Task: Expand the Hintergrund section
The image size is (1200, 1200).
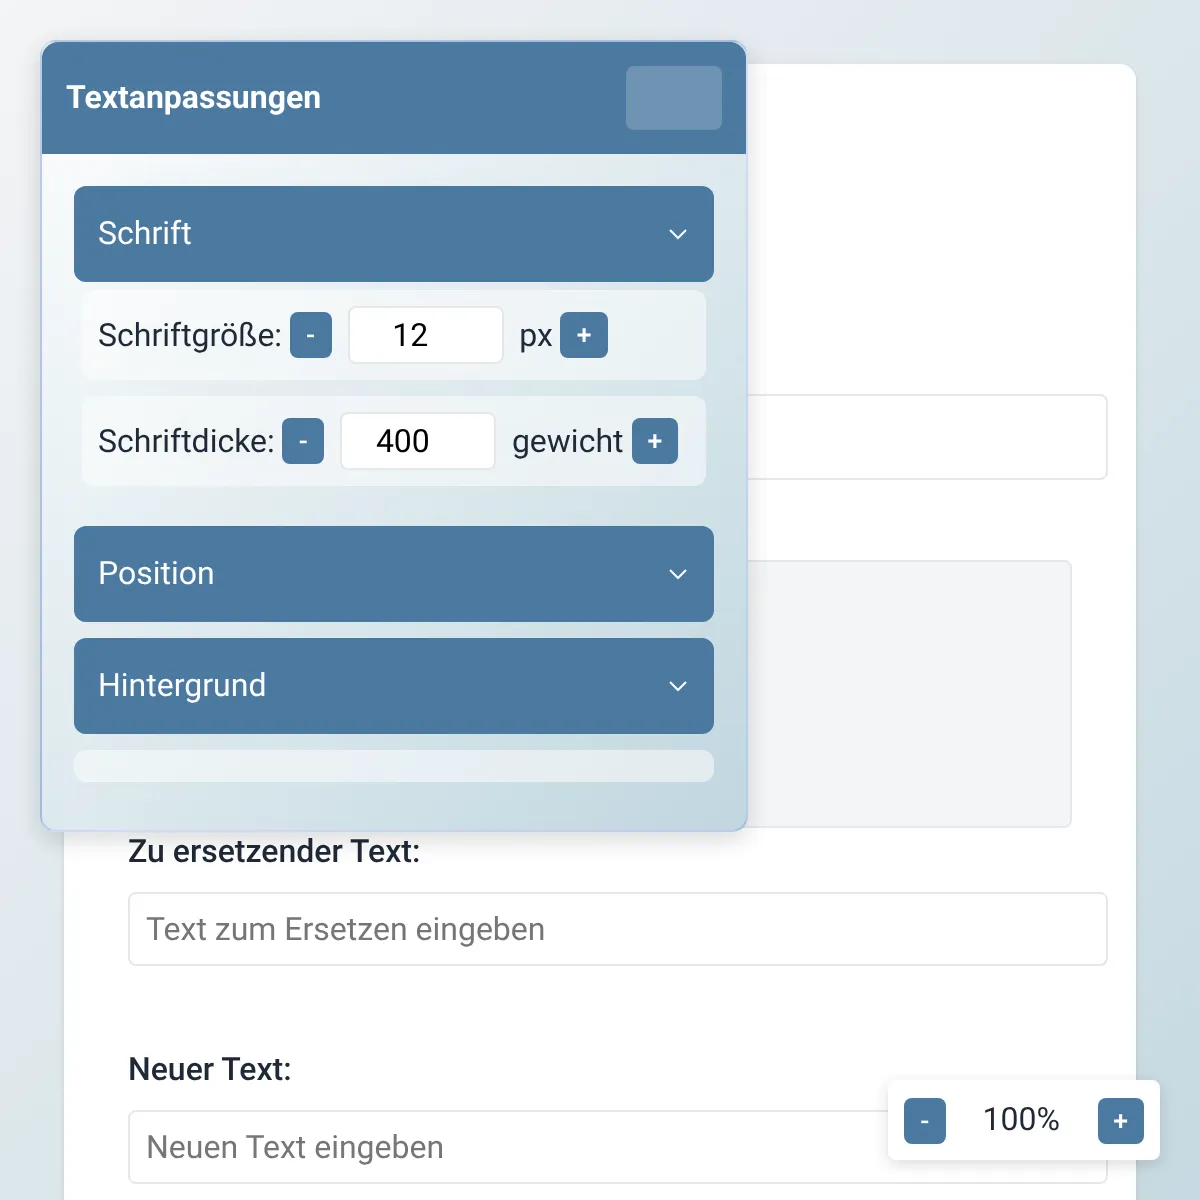Action: pos(394,686)
